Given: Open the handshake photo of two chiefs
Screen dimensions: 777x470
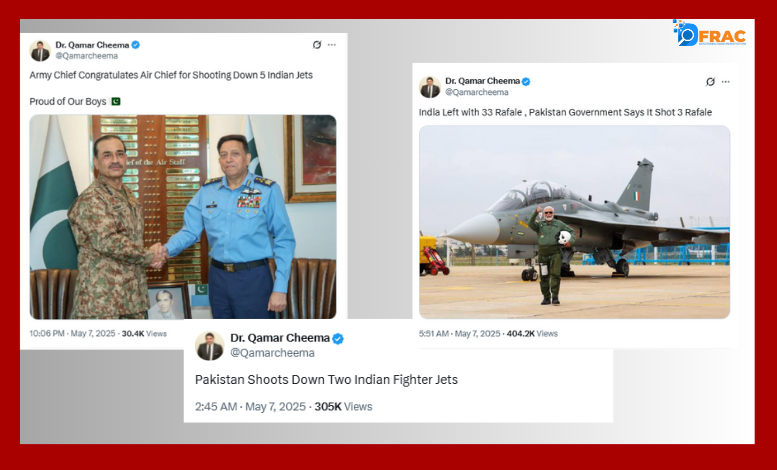Looking at the screenshot, I should coord(183,217).
